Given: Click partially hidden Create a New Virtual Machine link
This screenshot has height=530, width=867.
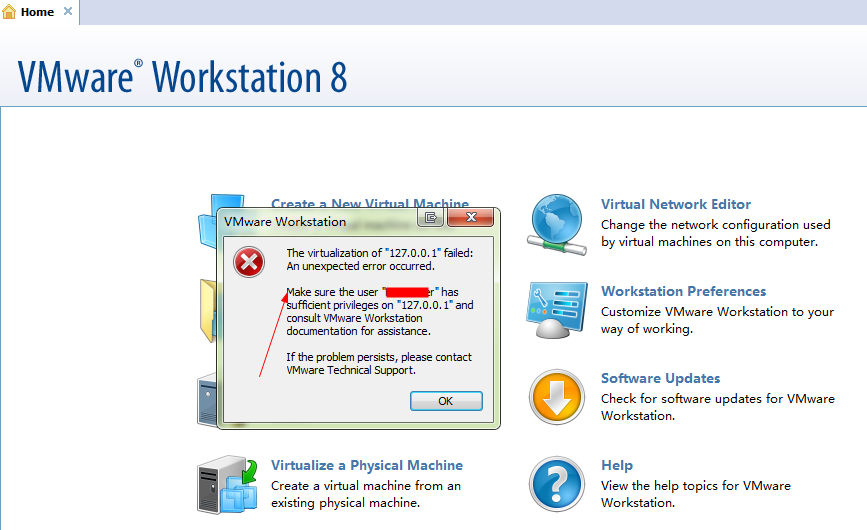Looking at the screenshot, I should tap(369, 203).
